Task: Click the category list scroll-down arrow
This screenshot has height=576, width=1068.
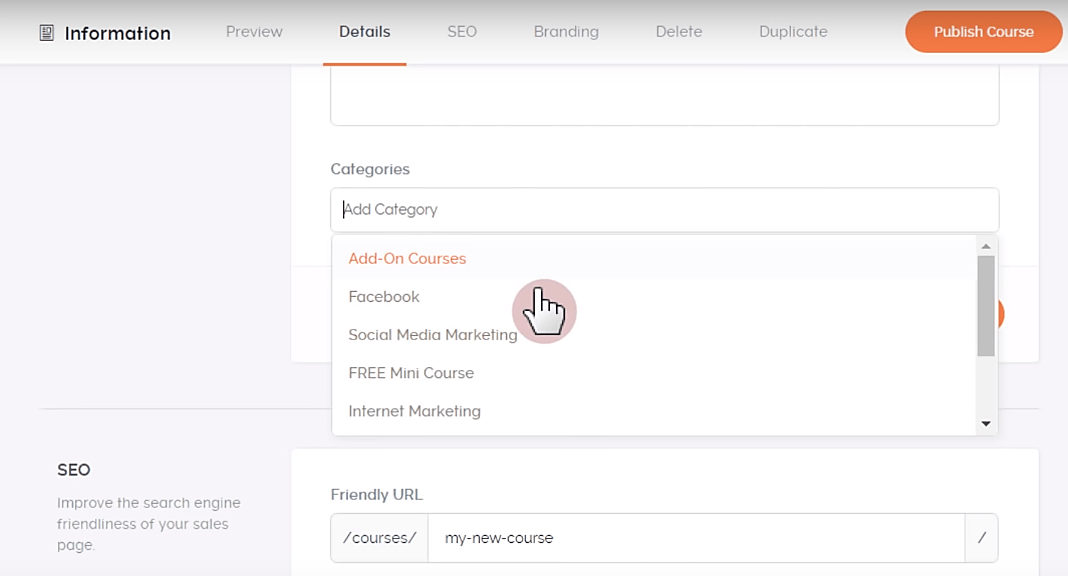Action: pyautogui.click(x=986, y=424)
